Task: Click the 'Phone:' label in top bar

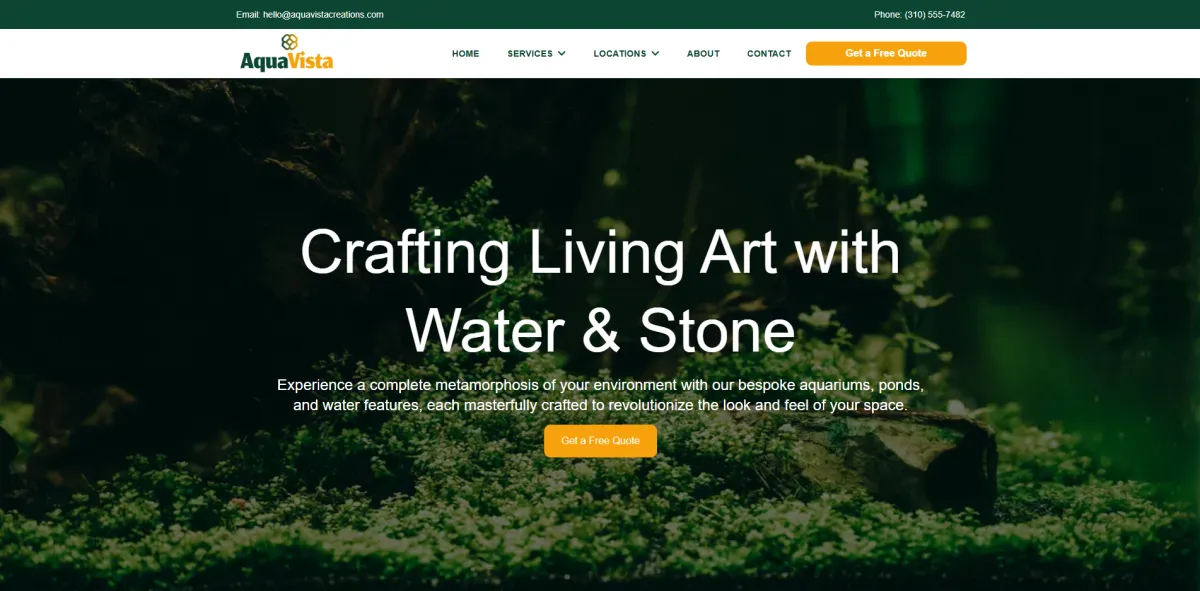Action: [888, 15]
